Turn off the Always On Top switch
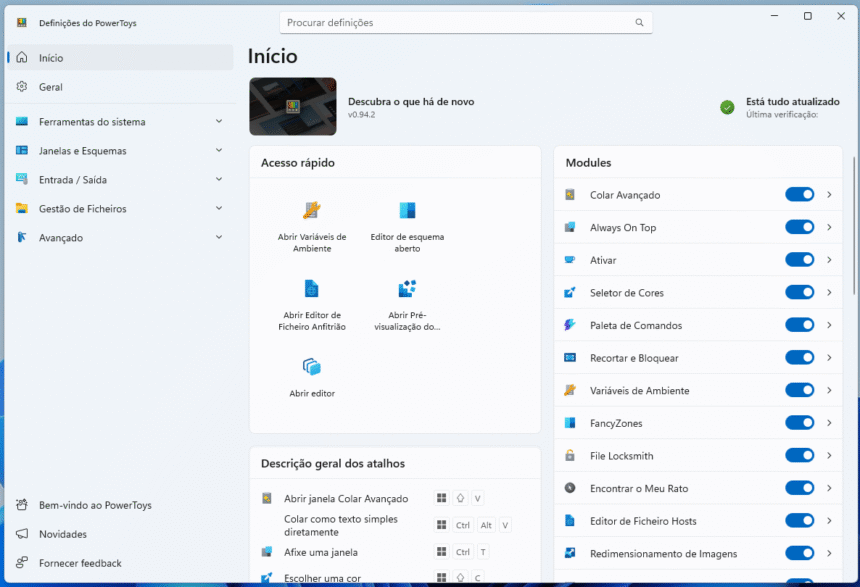 (799, 227)
